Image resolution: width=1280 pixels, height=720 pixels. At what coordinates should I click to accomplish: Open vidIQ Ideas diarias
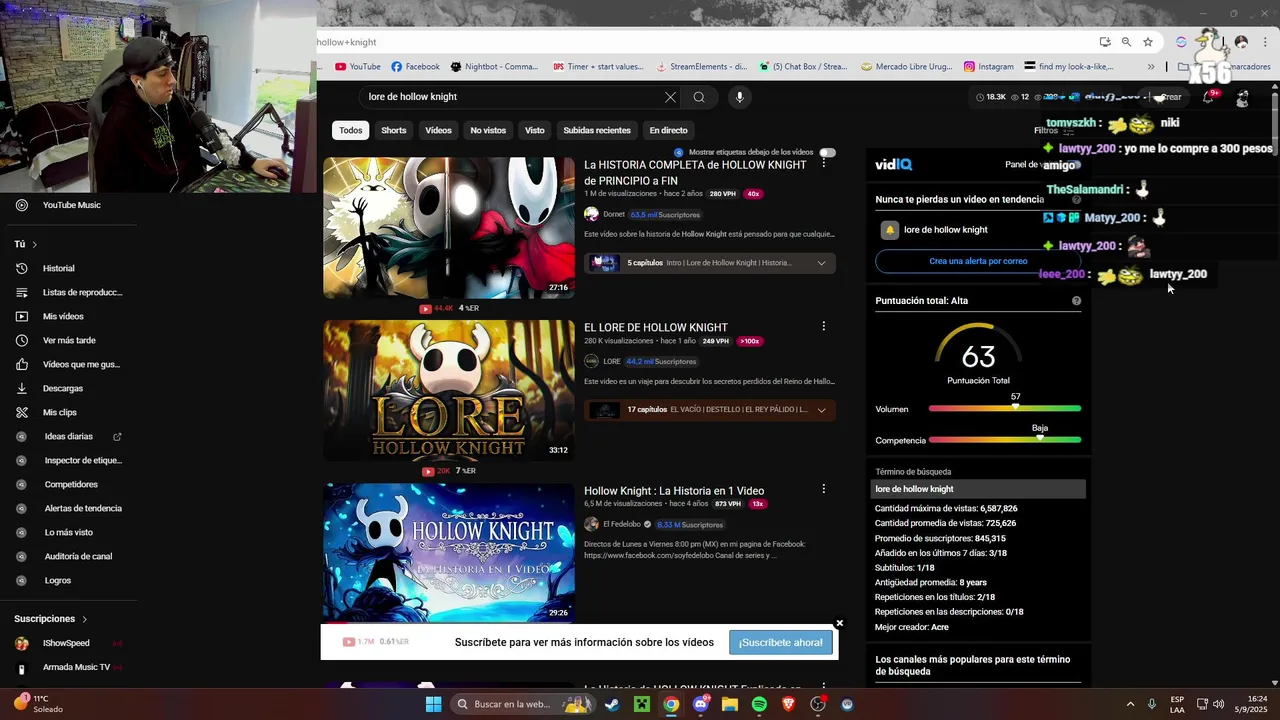click(68, 436)
